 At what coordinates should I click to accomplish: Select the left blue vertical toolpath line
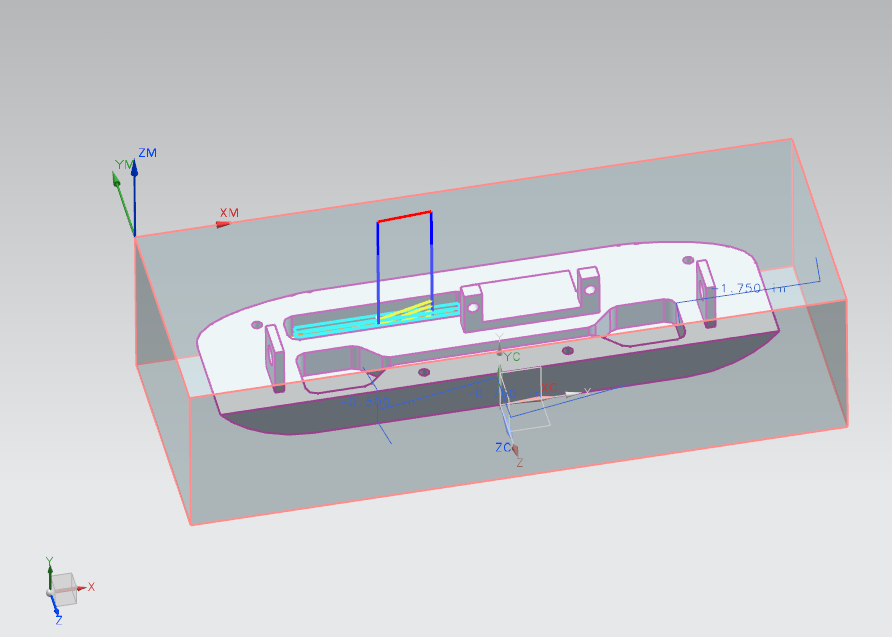[x=378, y=270]
